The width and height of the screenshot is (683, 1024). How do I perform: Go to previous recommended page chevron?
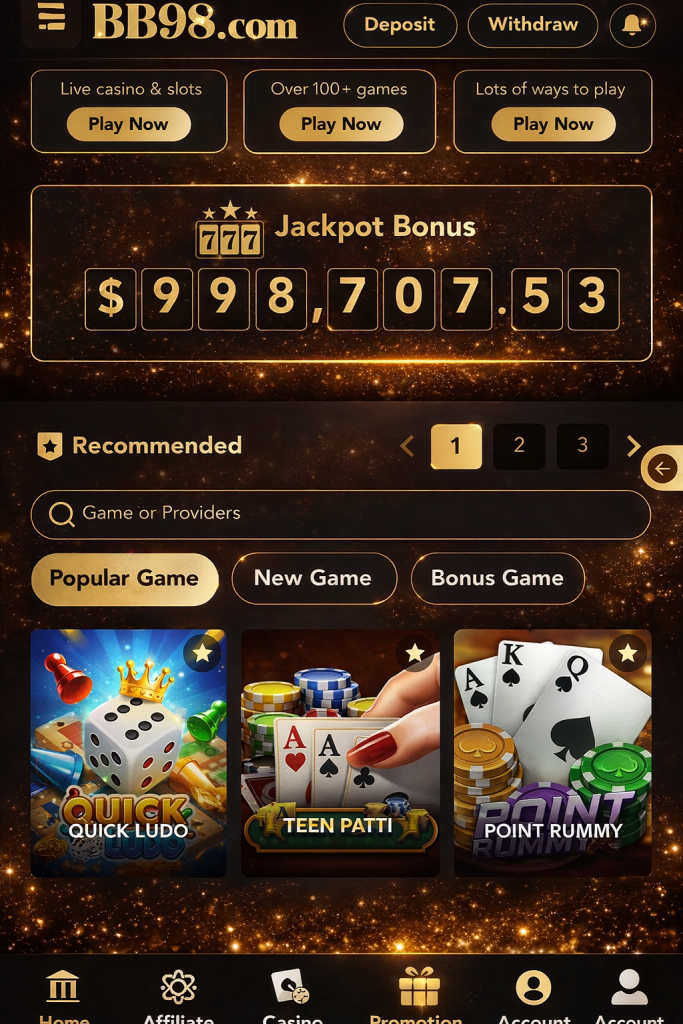point(407,446)
